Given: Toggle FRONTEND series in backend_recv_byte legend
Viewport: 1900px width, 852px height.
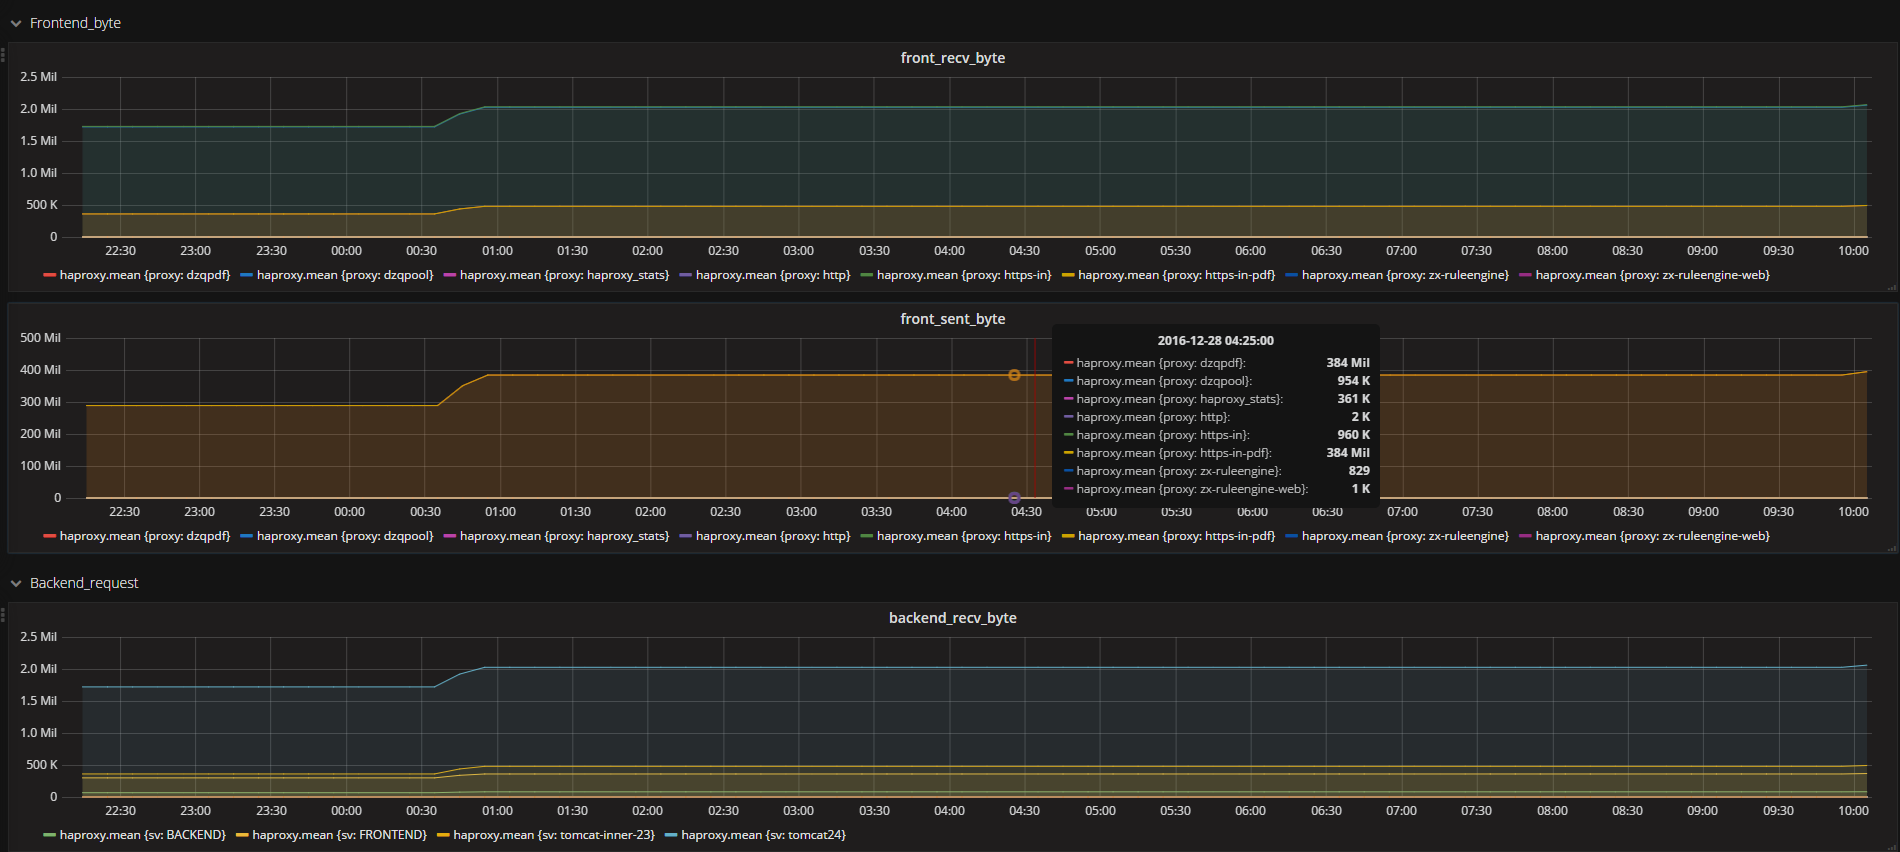Looking at the screenshot, I should pos(339,835).
